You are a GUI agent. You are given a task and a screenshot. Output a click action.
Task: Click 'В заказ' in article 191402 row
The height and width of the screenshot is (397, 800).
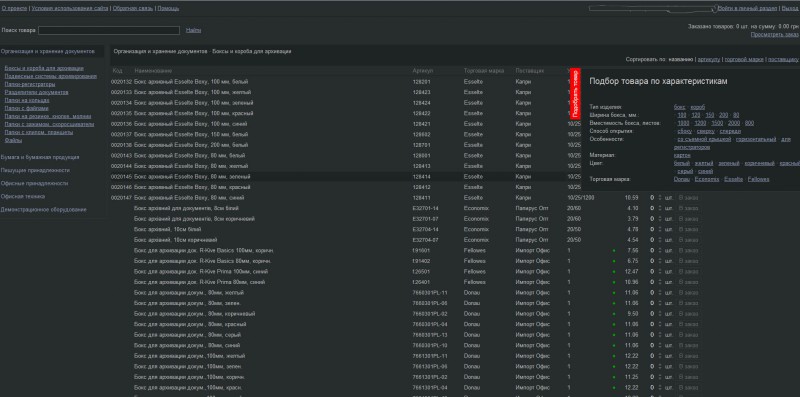click(688, 261)
